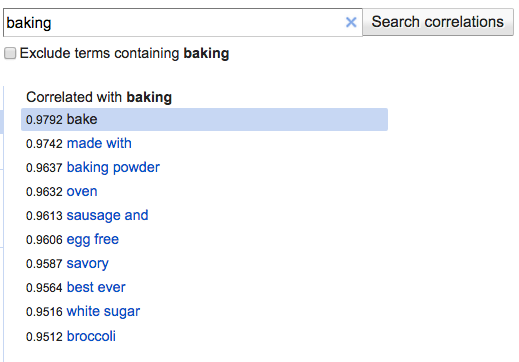Screen dimensions: 519x362
Task: Click the 0.9637 correlation score
Action: point(44,168)
